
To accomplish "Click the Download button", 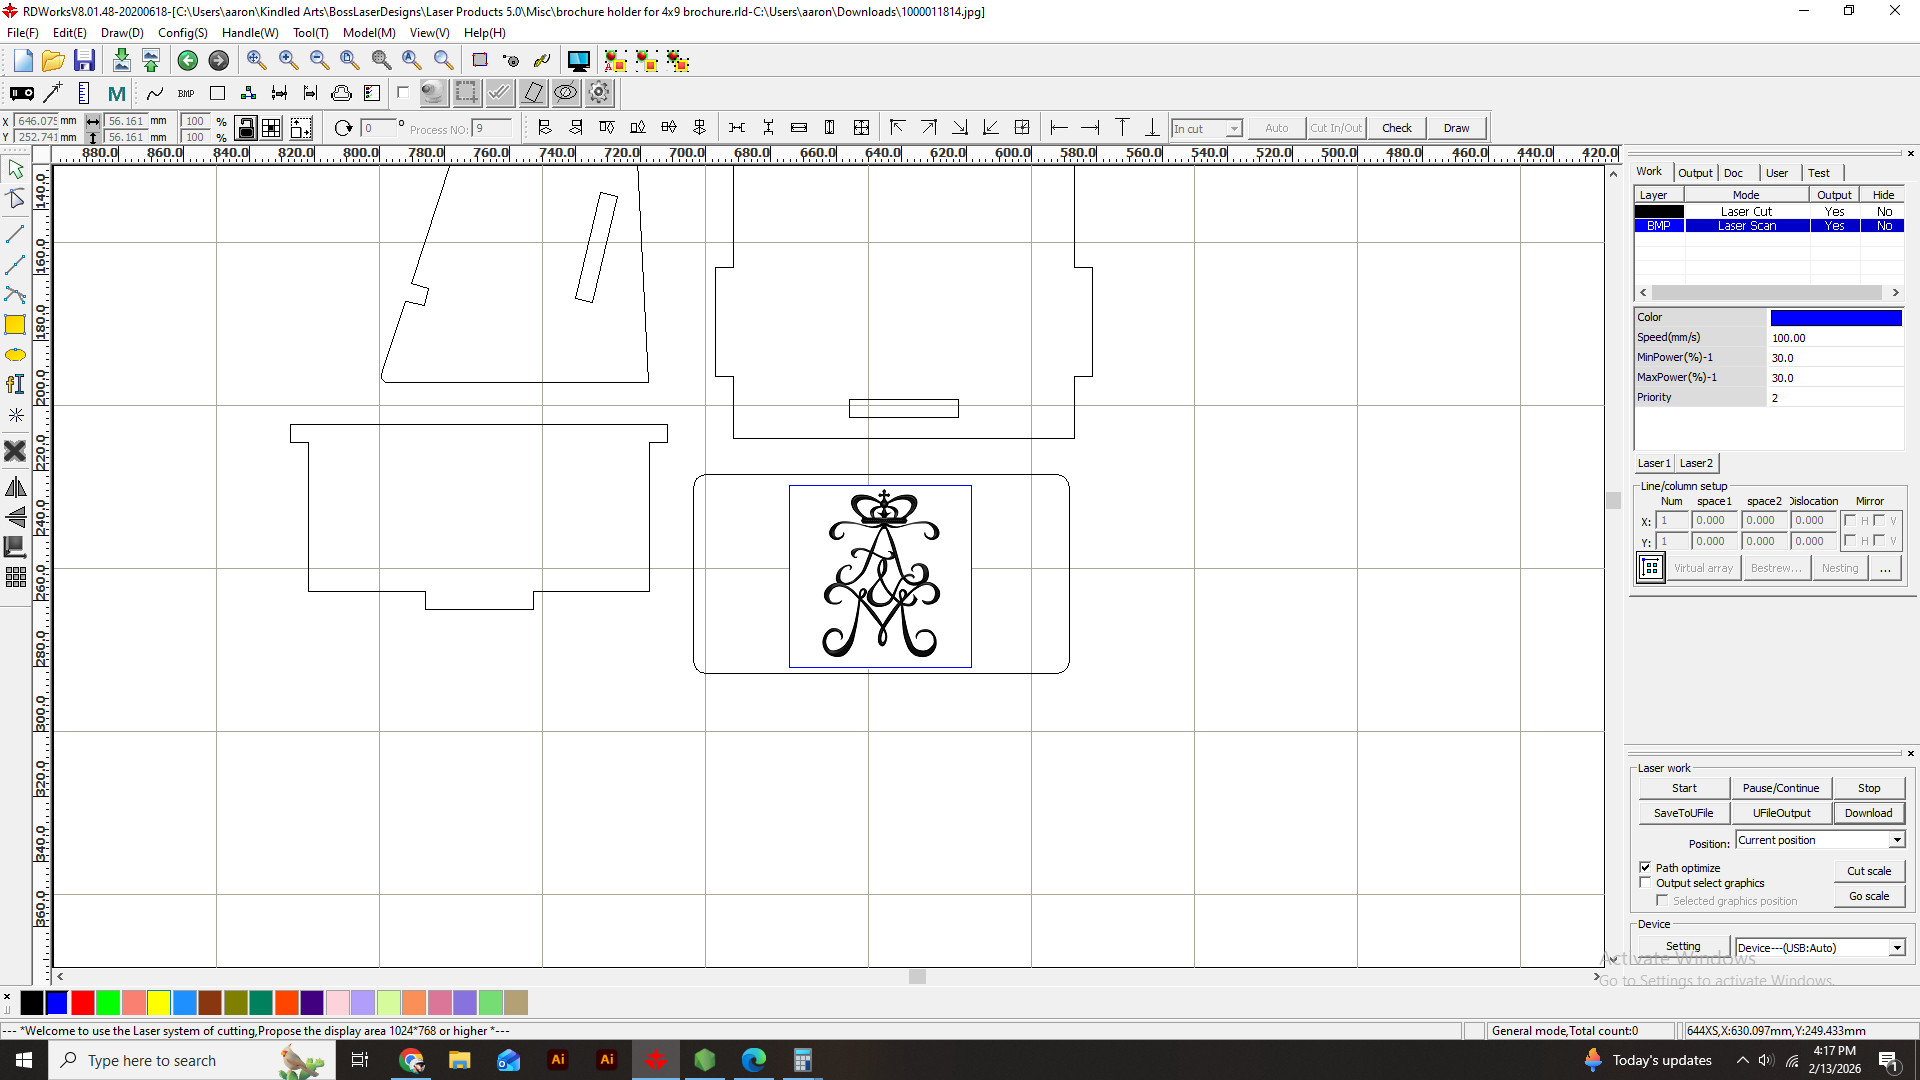I will click(x=1868, y=813).
